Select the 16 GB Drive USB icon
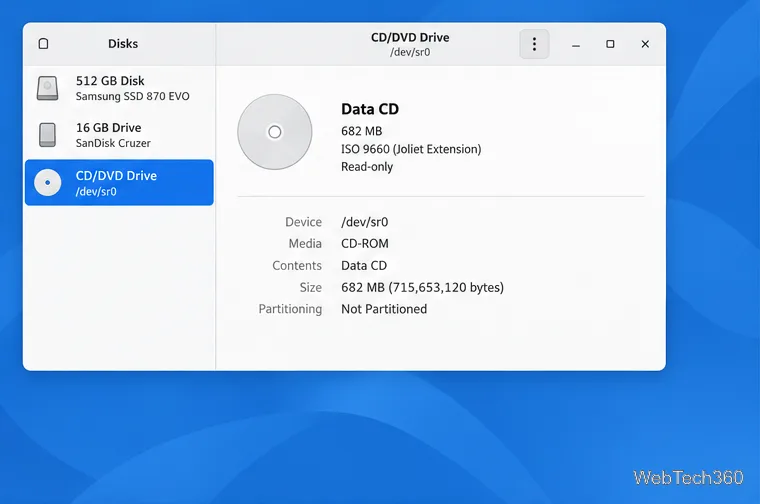The height and width of the screenshot is (504, 760). (x=48, y=134)
